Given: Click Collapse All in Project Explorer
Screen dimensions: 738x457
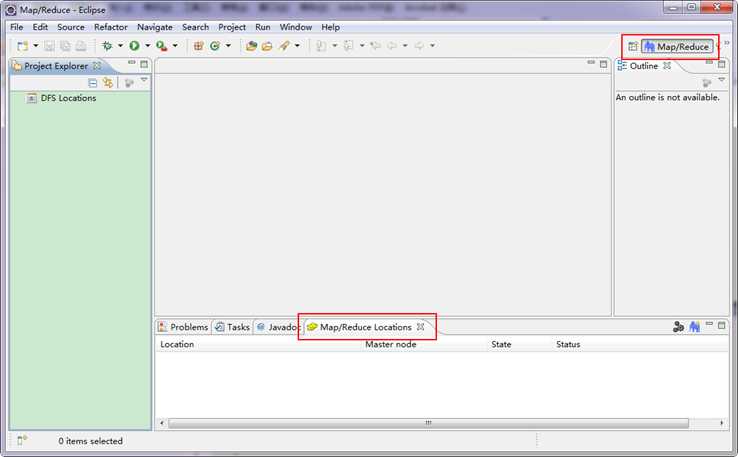Looking at the screenshot, I should pyautogui.click(x=93, y=83).
